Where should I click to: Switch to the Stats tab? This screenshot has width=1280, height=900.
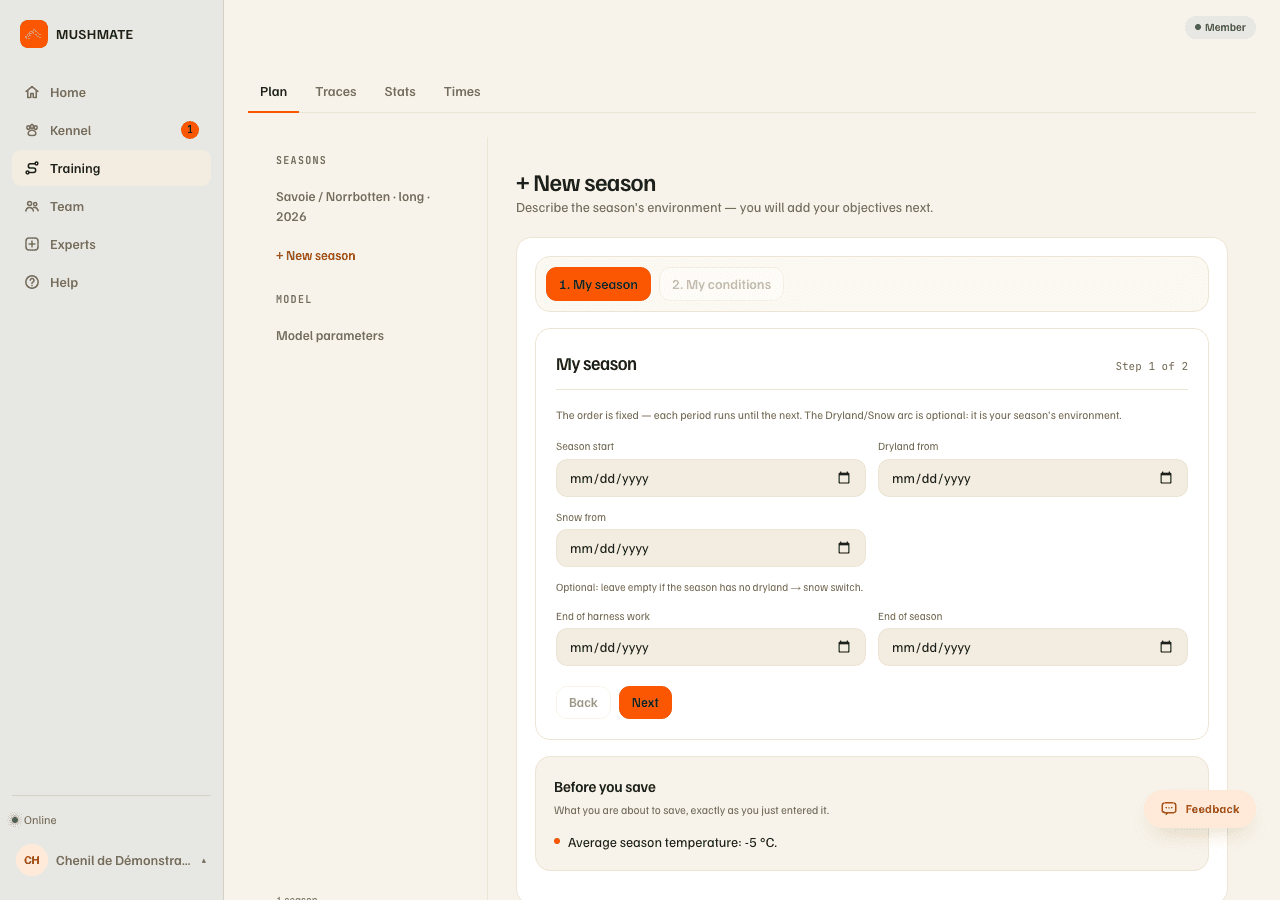pos(400,92)
